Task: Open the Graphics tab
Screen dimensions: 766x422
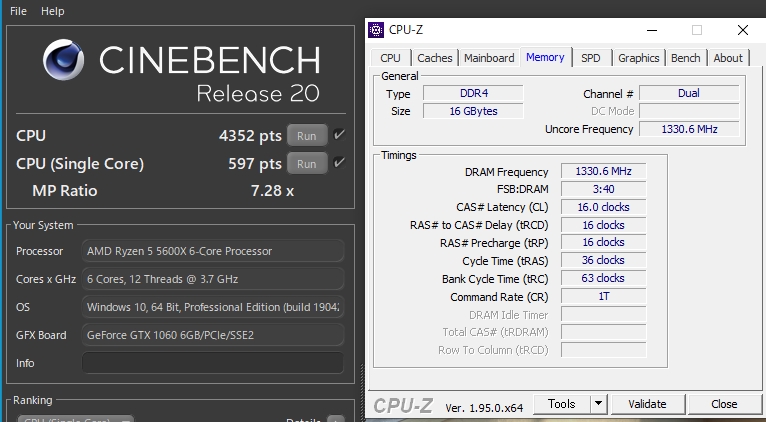Action: click(638, 58)
